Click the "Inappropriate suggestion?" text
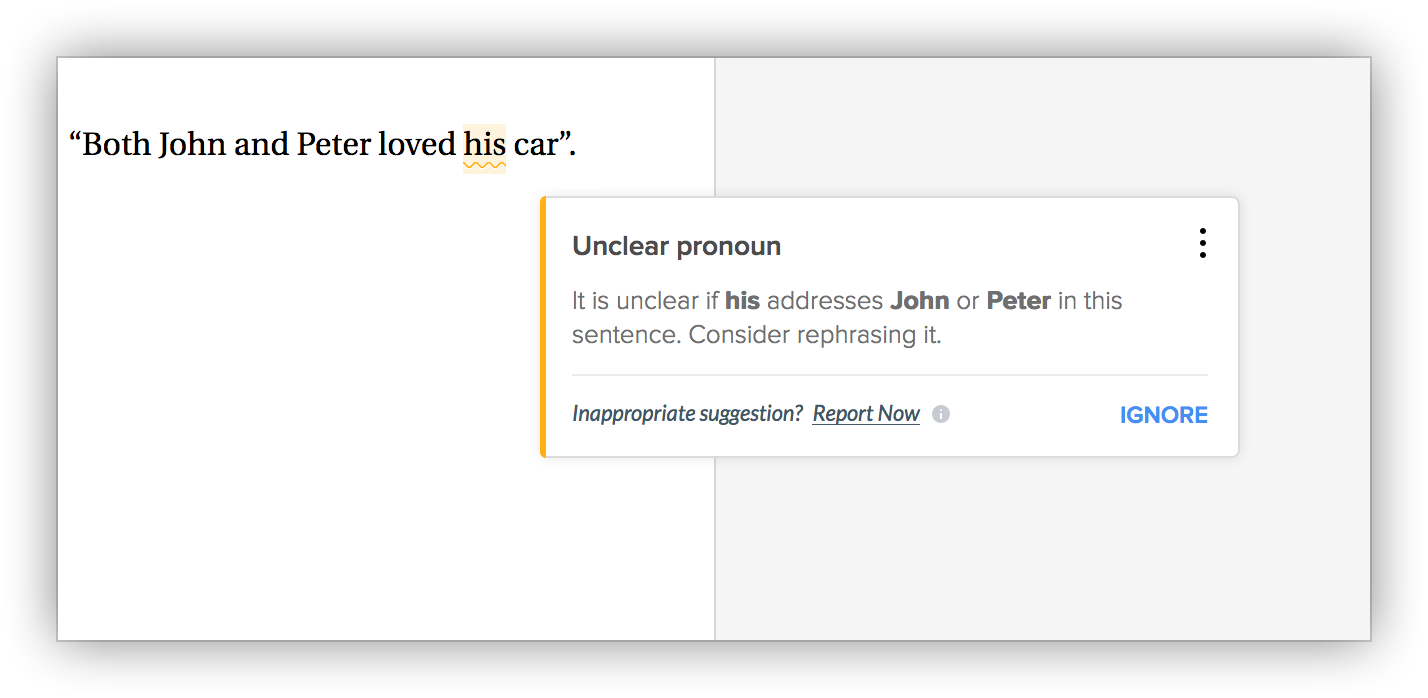This screenshot has height=698, width=1428. coord(687,414)
